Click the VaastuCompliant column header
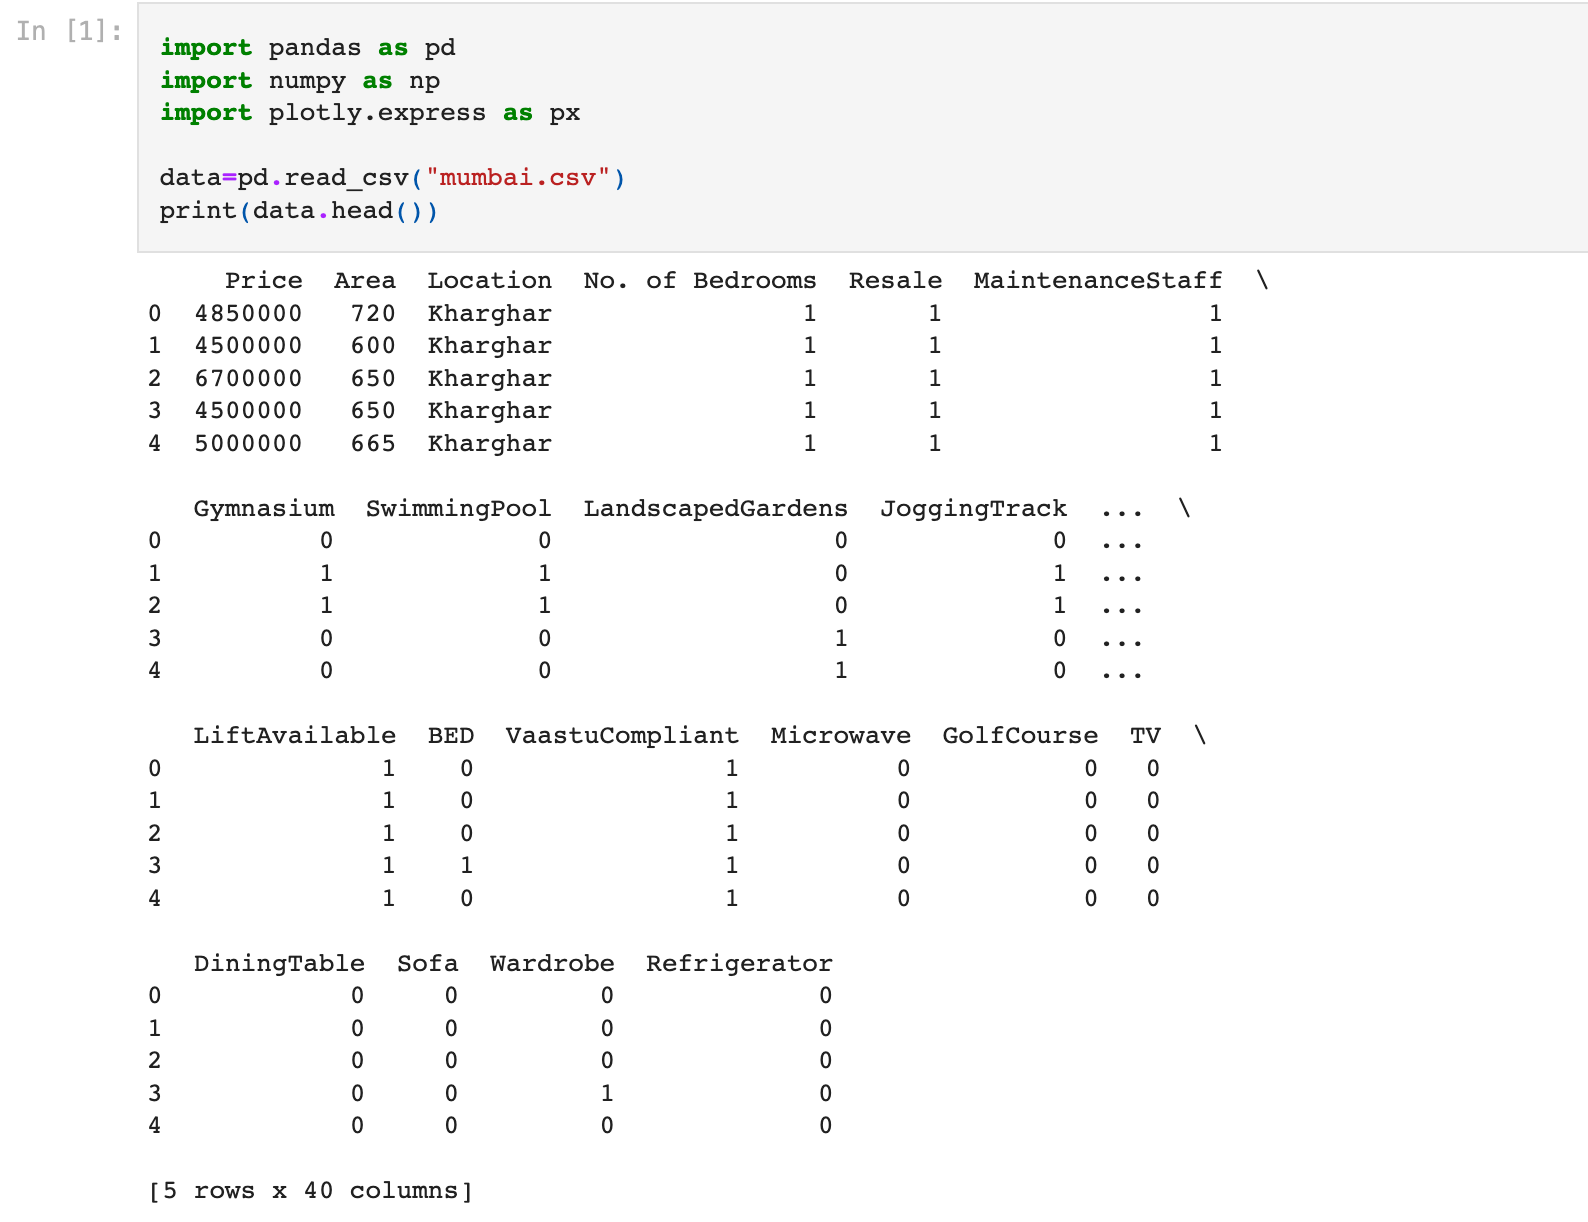Screen dimensions: 1588x1222 (x=622, y=736)
